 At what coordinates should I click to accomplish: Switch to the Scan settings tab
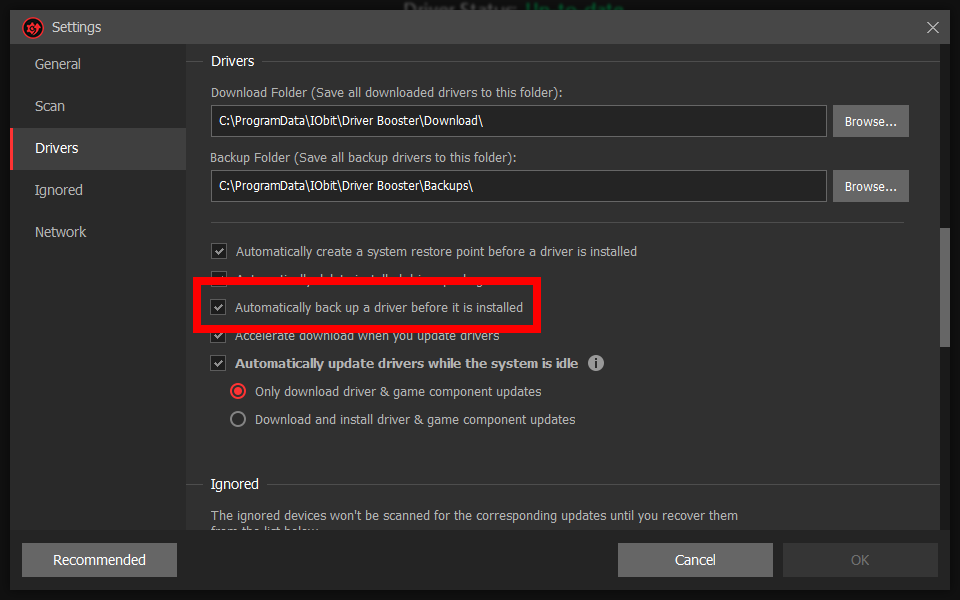(50, 106)
